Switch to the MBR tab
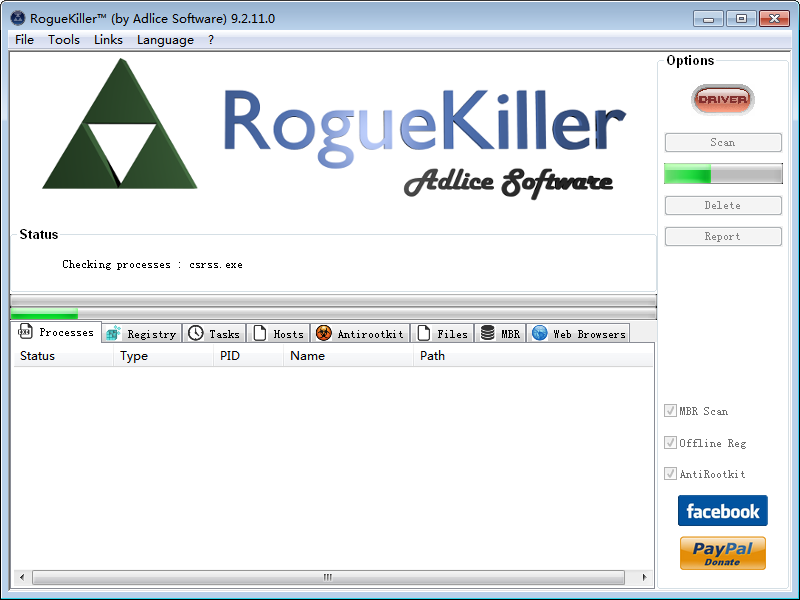800x600 pixels. (501, 334)
